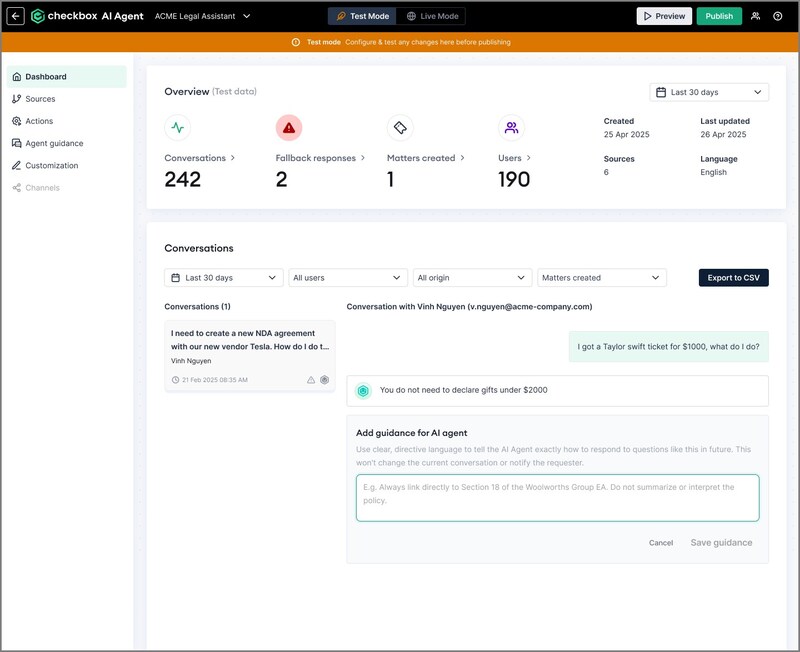Screen dimensions: 800x652
Task: Click the Matters created count 1
Action: 390,180
